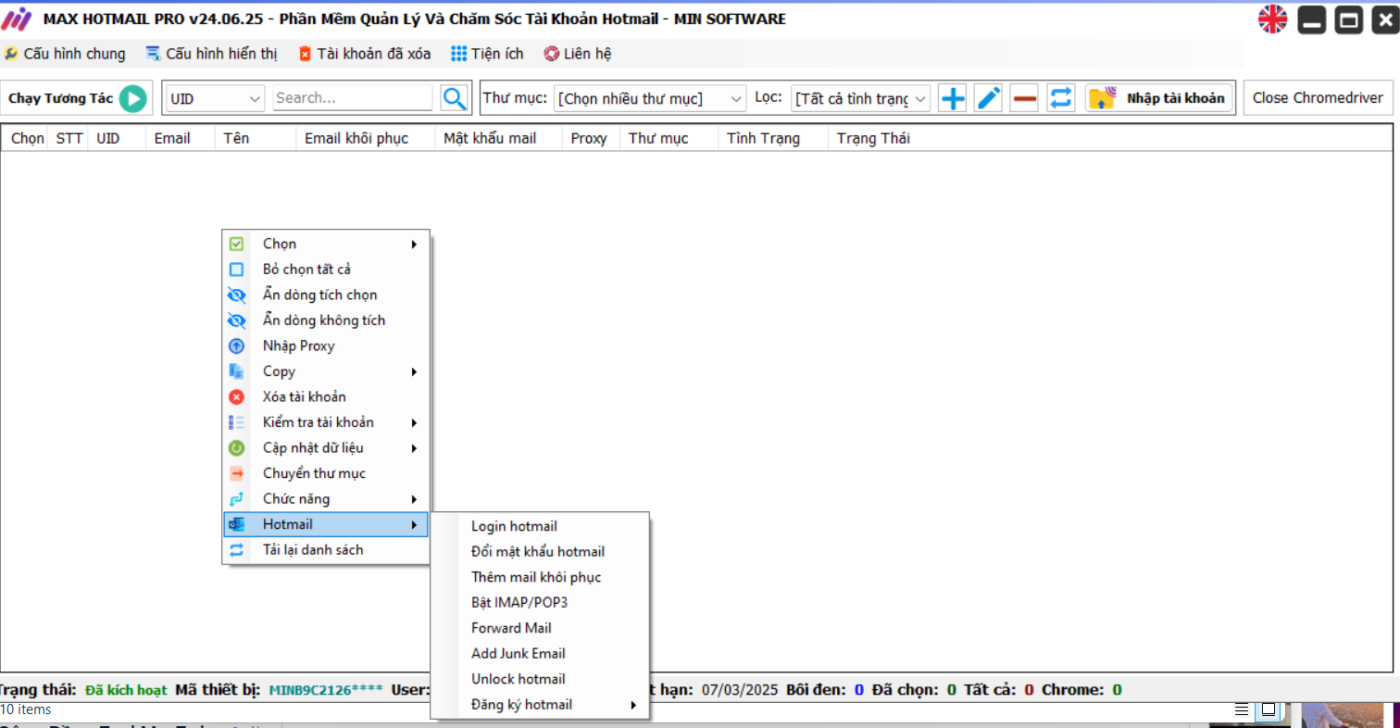This screenshot has width=1400, height=728.
Task: Click the red minus delete icon
Action: tap(1024, 97)
